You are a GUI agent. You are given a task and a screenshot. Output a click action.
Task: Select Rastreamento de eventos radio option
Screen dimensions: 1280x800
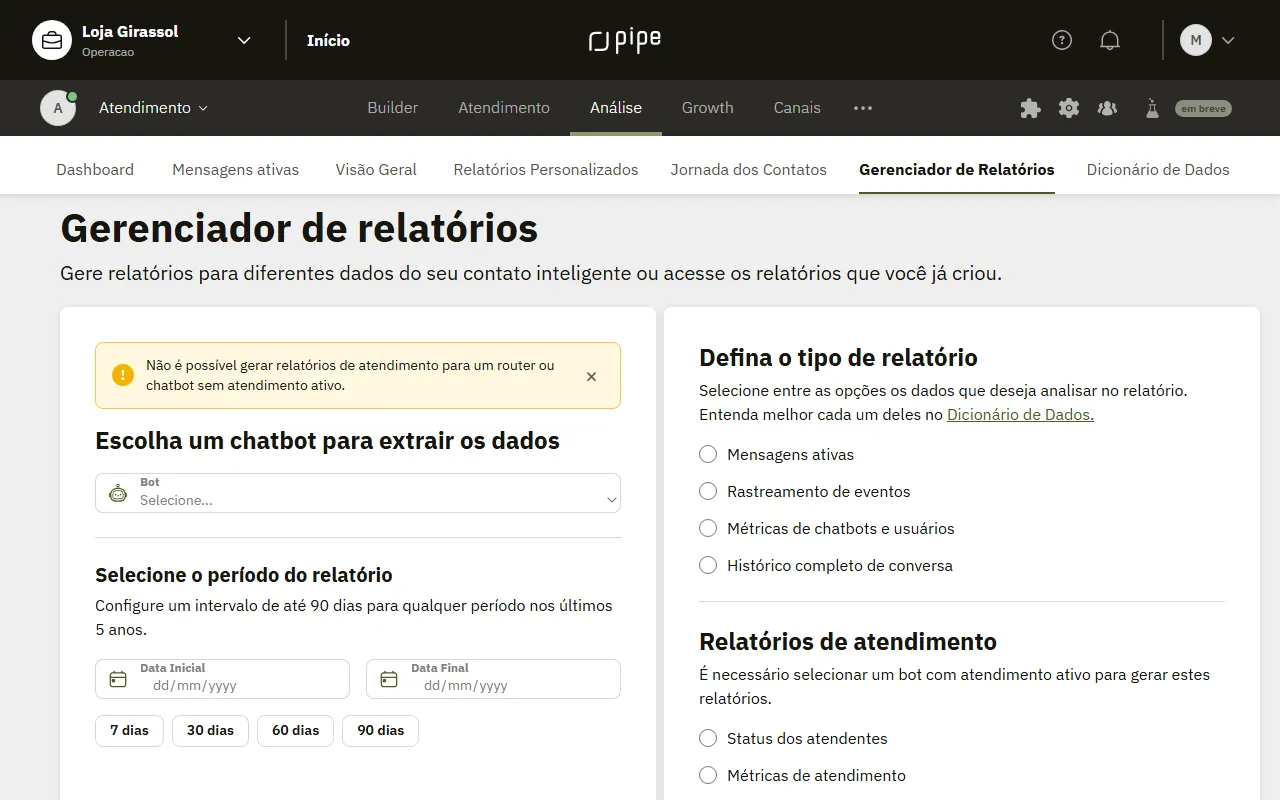708,491
